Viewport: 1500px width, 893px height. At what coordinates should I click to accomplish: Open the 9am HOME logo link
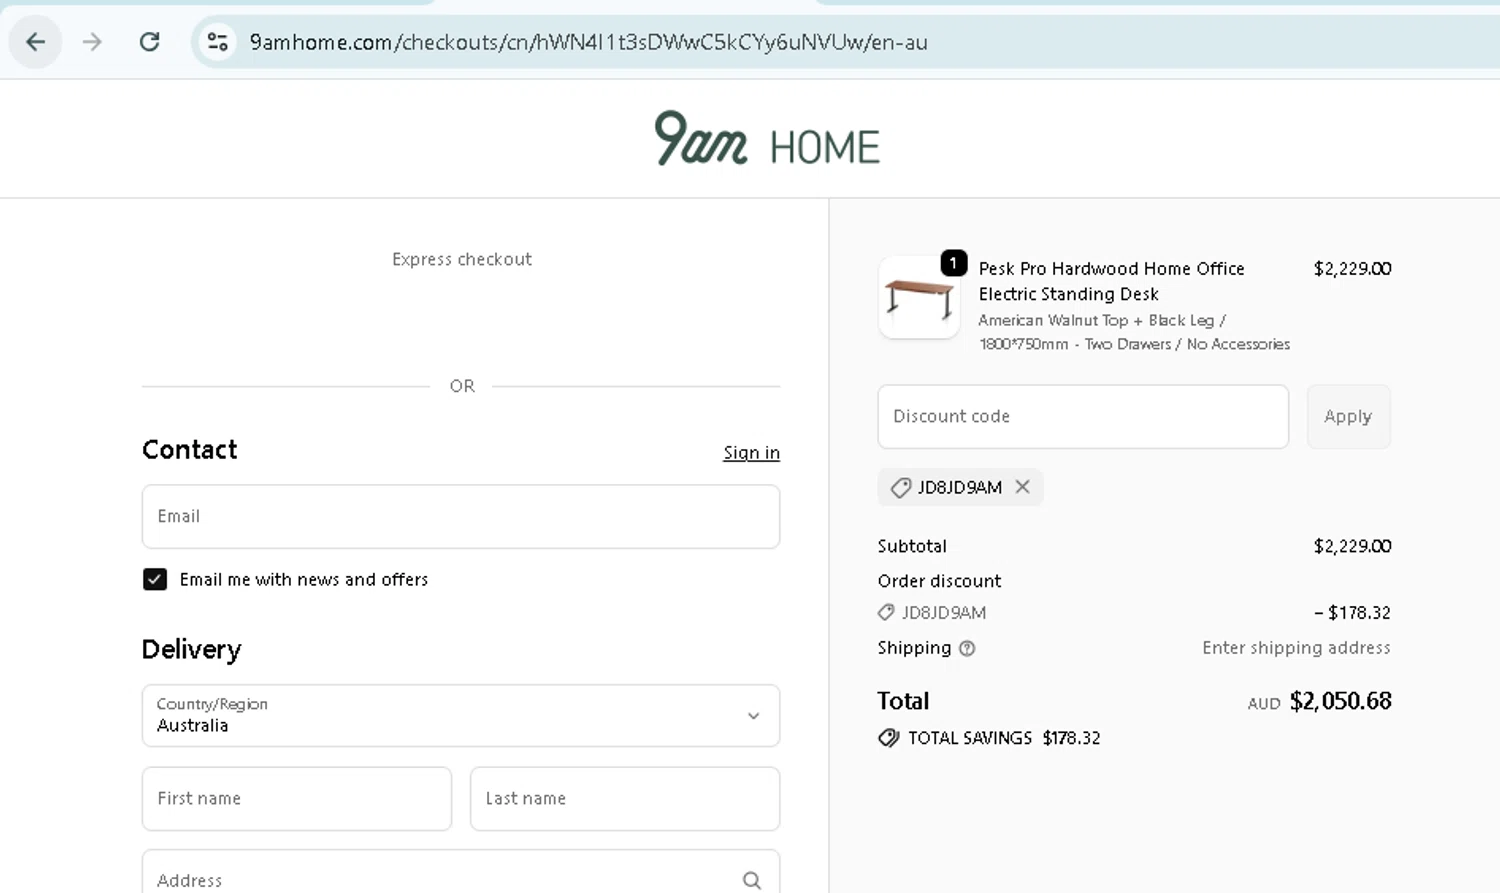[767, 139]
